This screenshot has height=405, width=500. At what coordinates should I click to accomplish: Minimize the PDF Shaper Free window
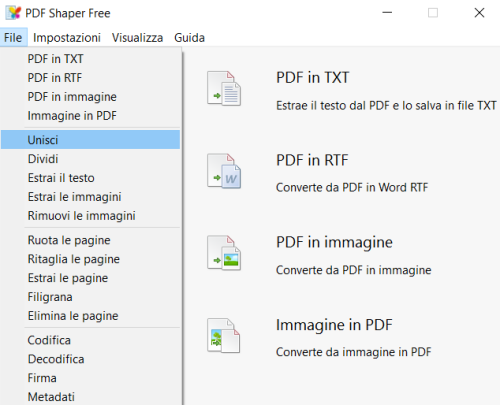coord(387,13)
